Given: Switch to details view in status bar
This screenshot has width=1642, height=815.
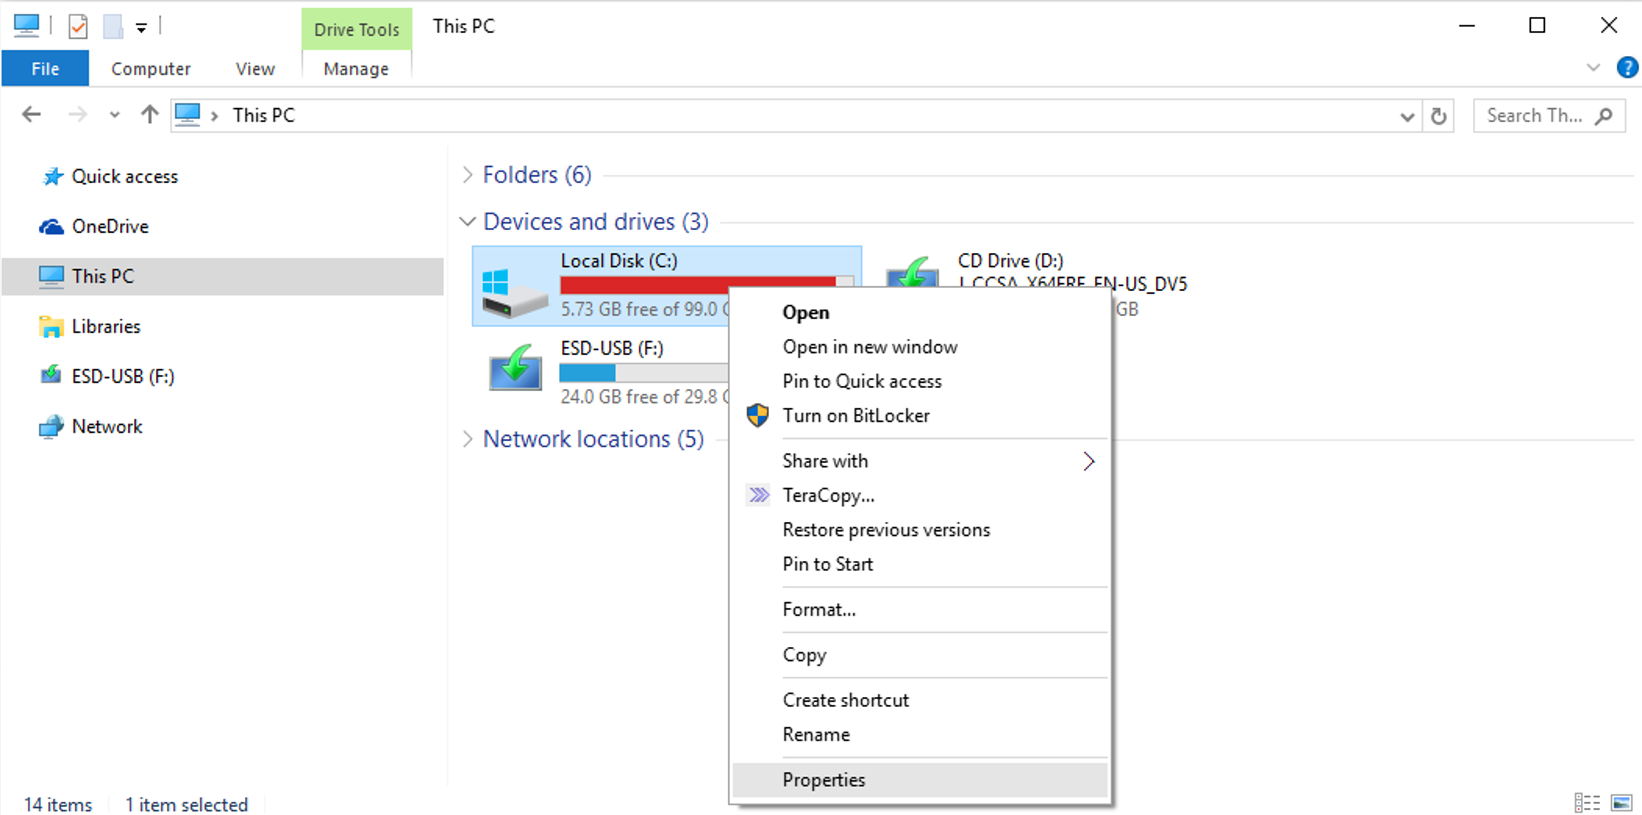Looking at the screenshot, I should pos(1586,803).
